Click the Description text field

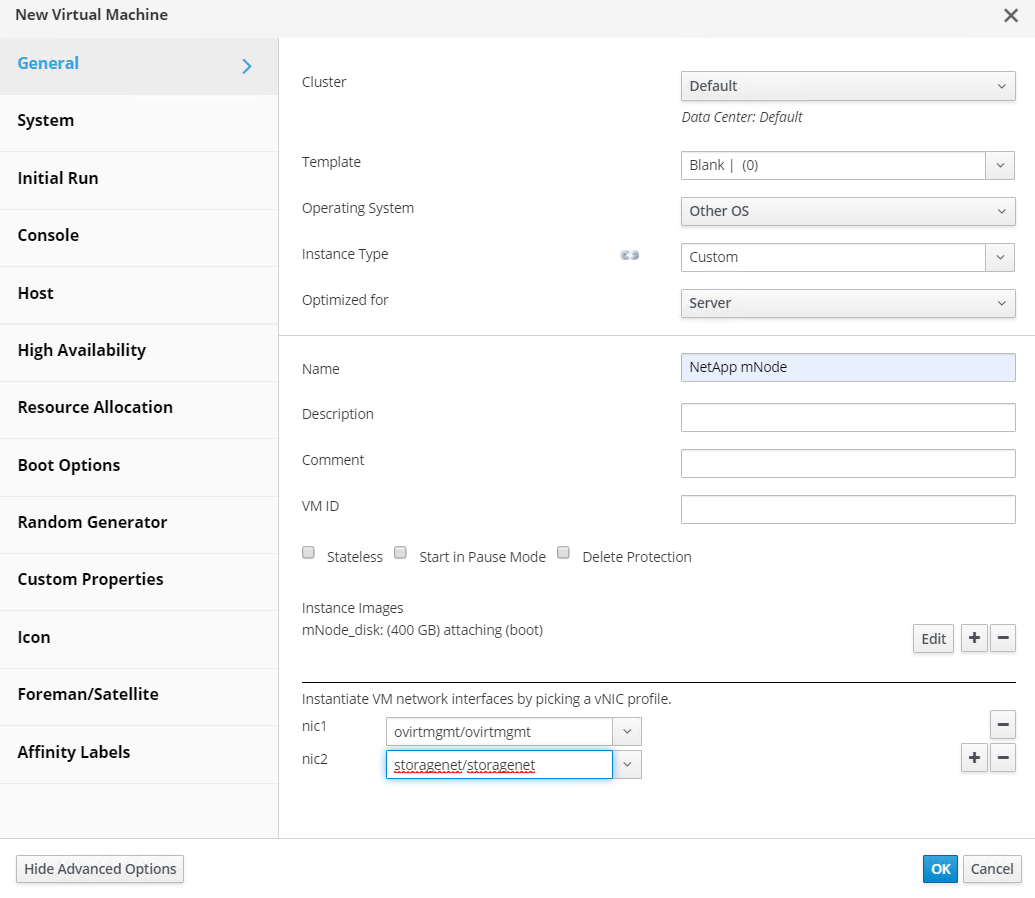(x=847, y=417)
